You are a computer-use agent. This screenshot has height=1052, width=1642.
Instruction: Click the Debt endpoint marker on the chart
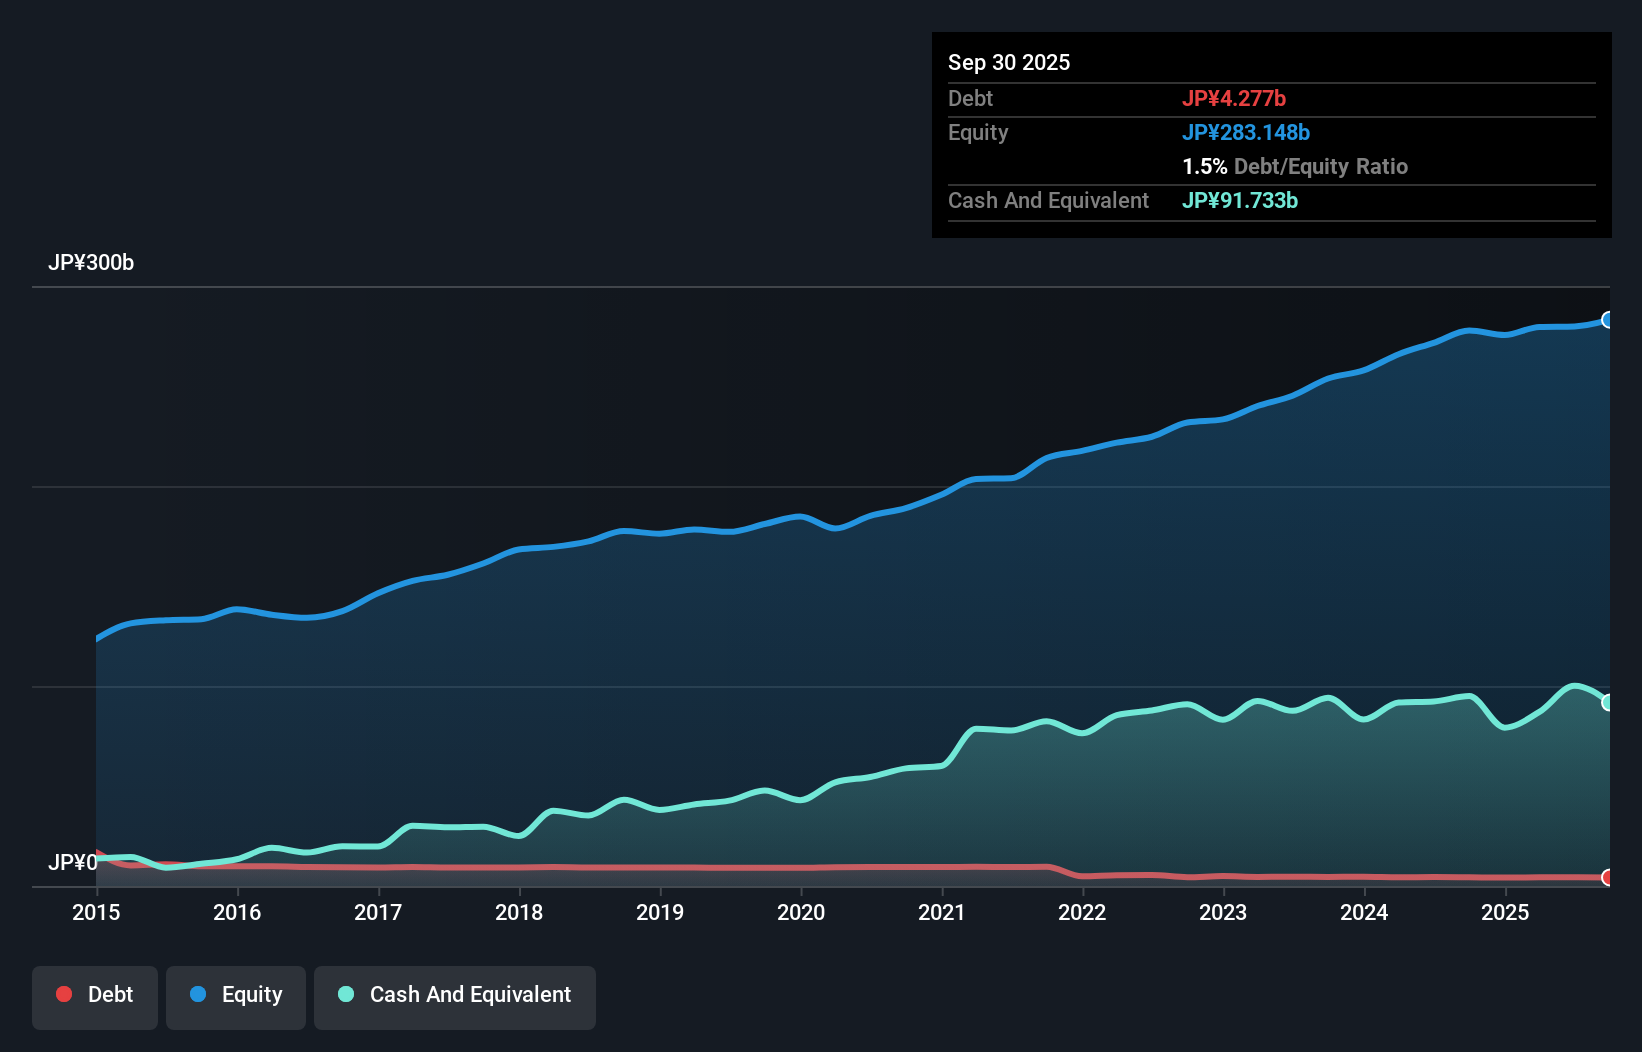pos(1607,877)
